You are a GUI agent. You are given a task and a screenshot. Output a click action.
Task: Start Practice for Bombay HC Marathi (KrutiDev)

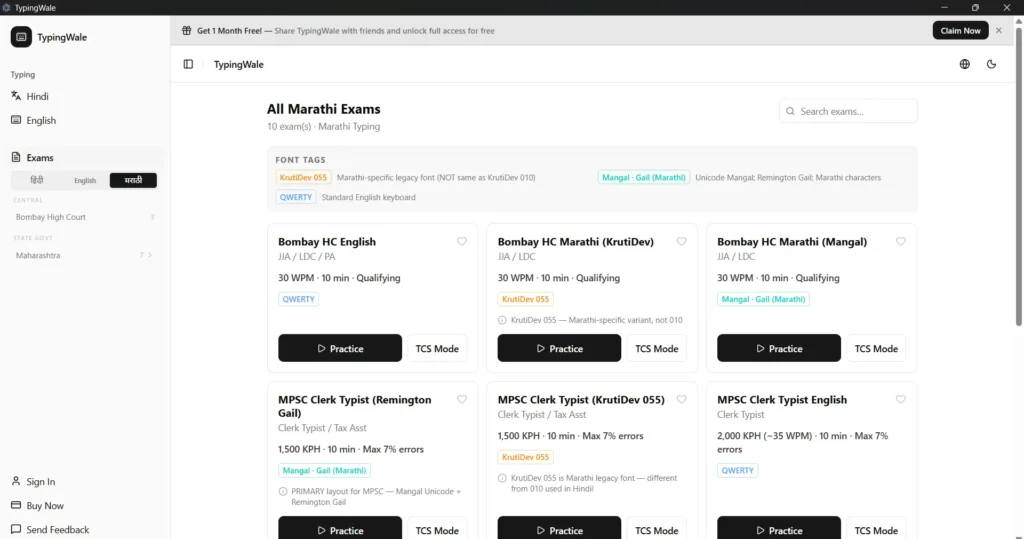point(559,348)
